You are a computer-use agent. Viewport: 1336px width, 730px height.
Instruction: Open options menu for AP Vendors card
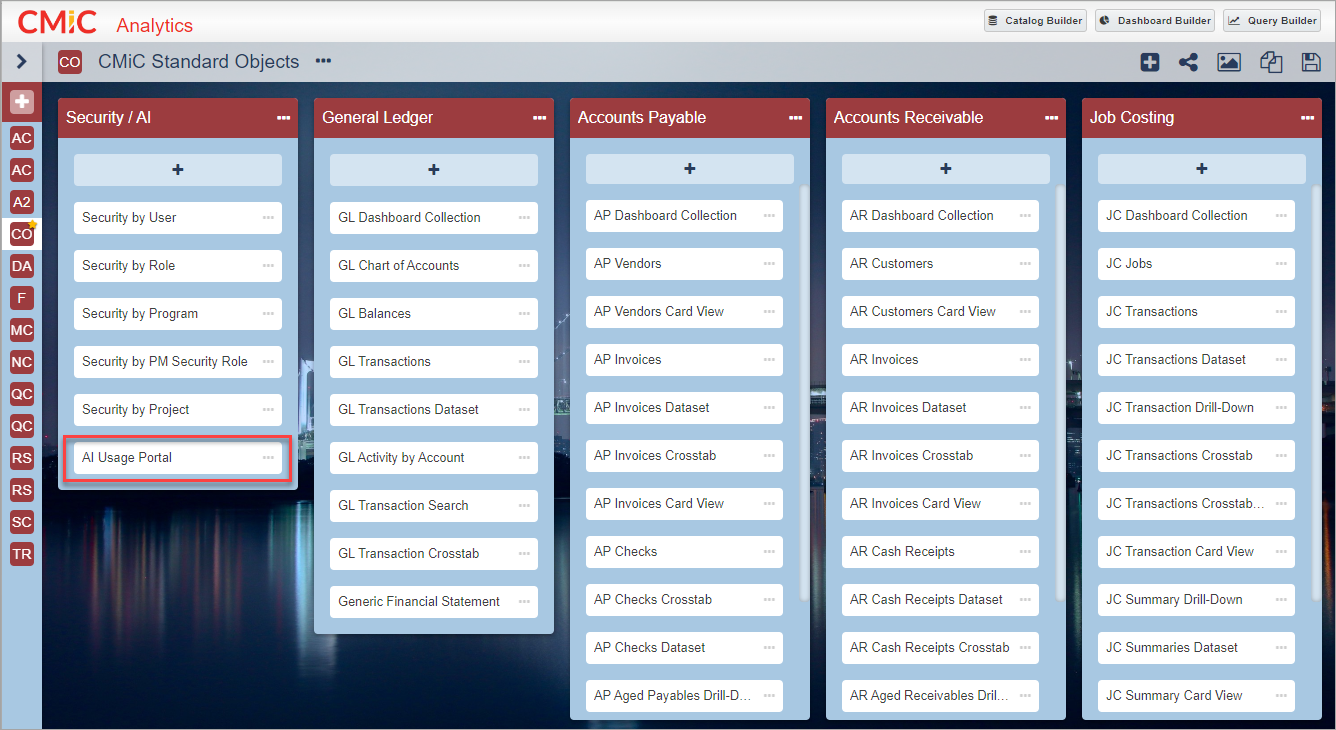pyautogui.click(x=769, y=264)
